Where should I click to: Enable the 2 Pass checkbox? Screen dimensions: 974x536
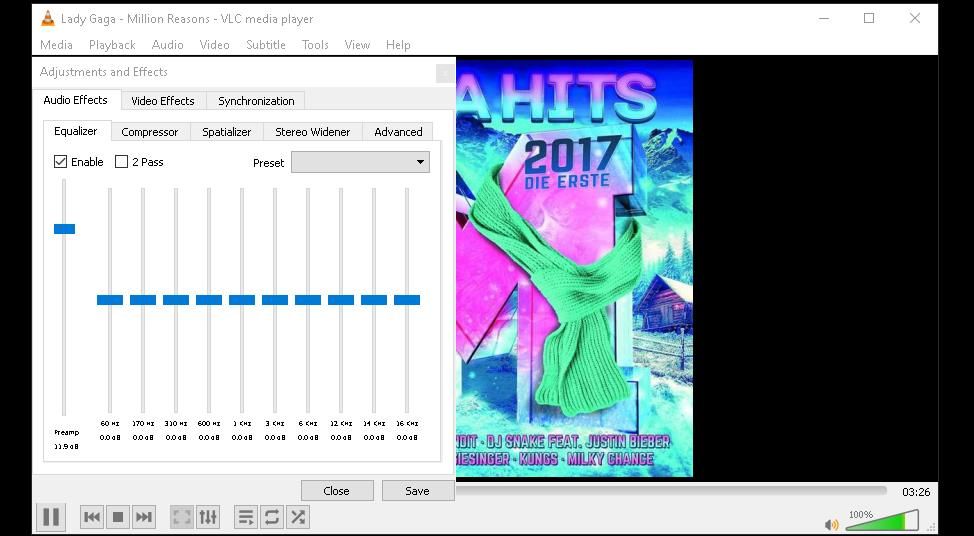pos(122,162)
